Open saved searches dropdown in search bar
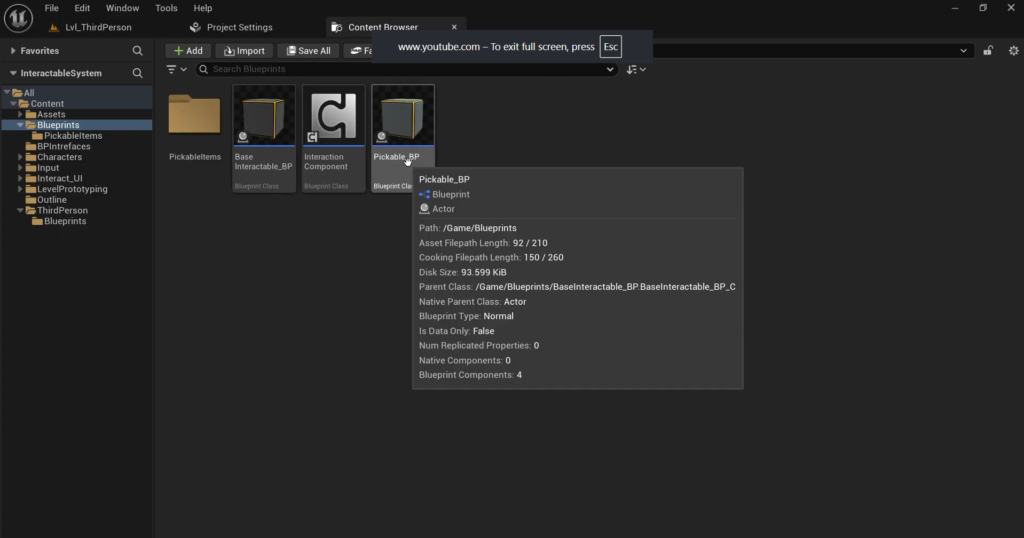The image size is (1024, 538). 609,69
